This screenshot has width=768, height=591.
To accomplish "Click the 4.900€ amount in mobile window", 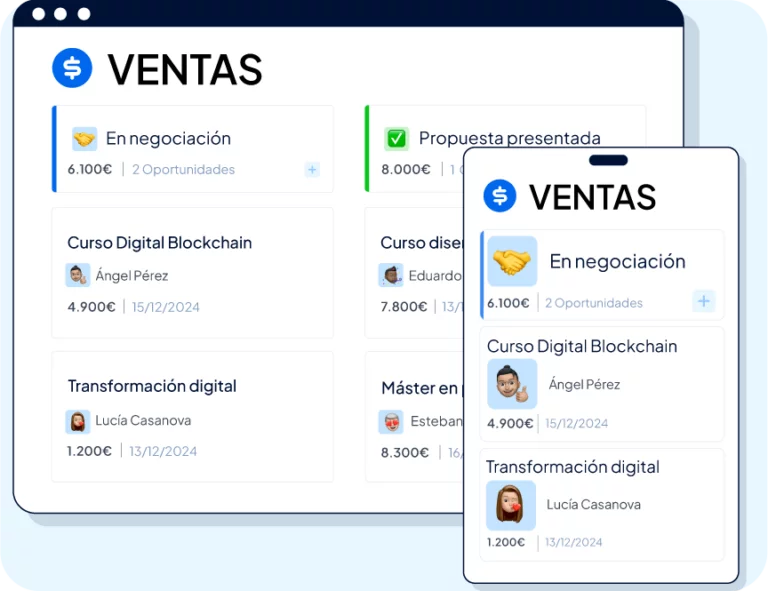I will click(x=509, y=423).
